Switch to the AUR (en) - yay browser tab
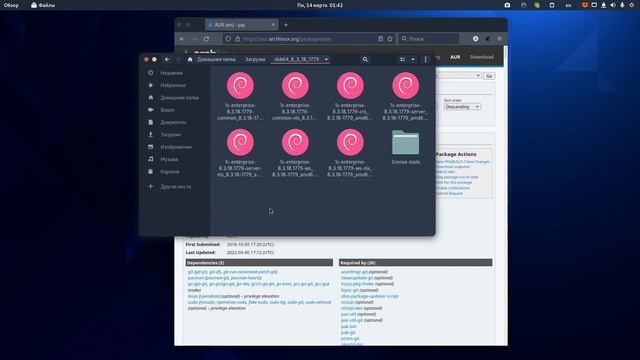This screenshot has height=360, width=640. click(241, 25)
